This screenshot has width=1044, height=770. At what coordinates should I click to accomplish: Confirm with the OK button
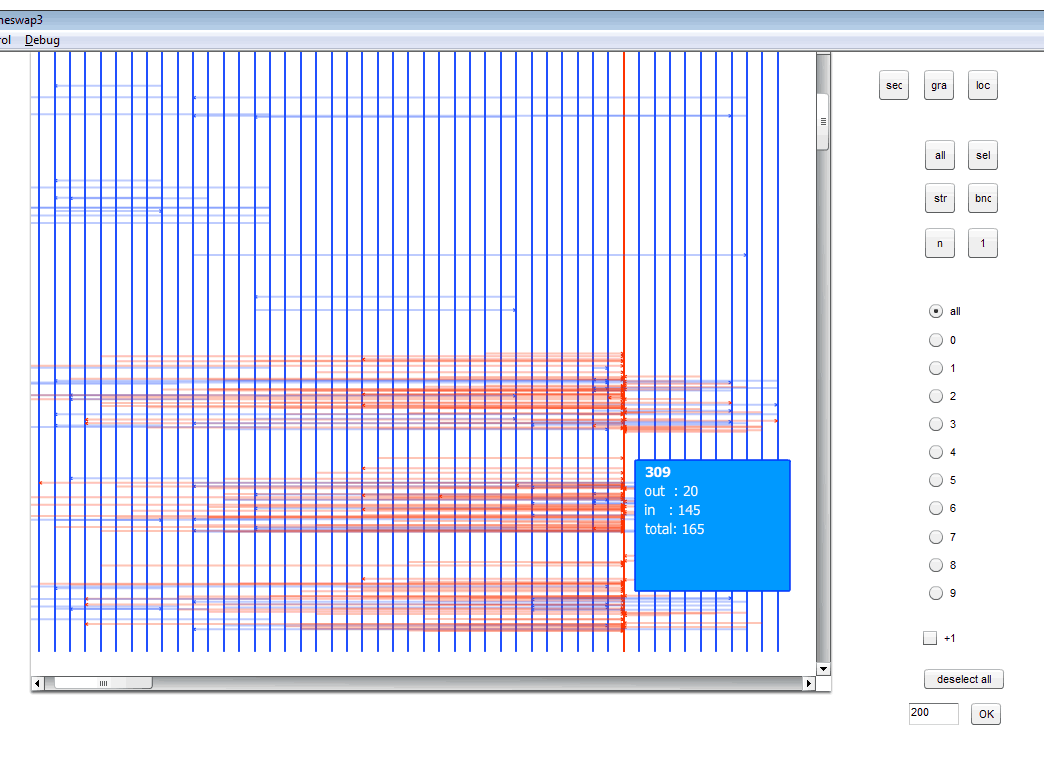(x=986, y=714)
